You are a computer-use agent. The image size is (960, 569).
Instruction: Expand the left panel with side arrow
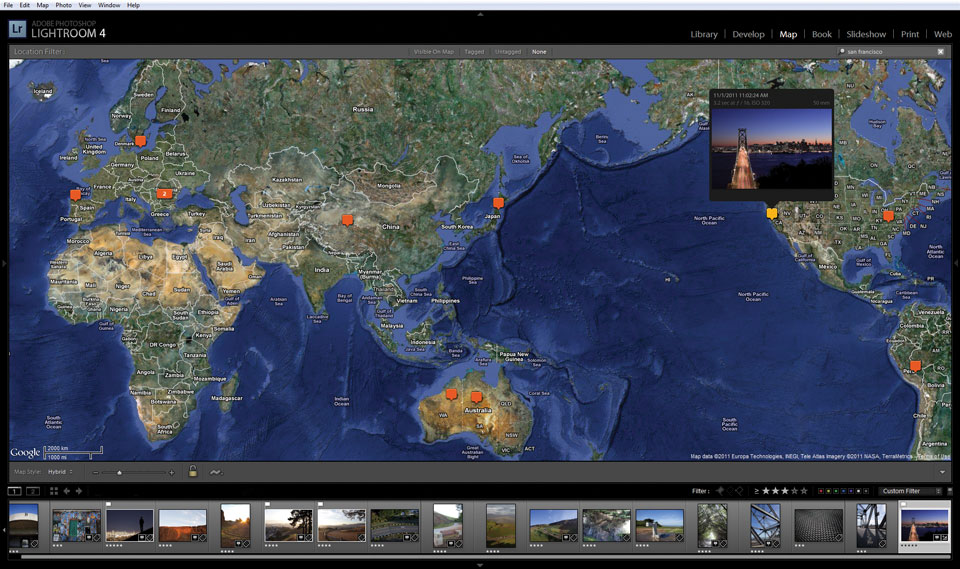pyautogui.click(x=4, y=263)
